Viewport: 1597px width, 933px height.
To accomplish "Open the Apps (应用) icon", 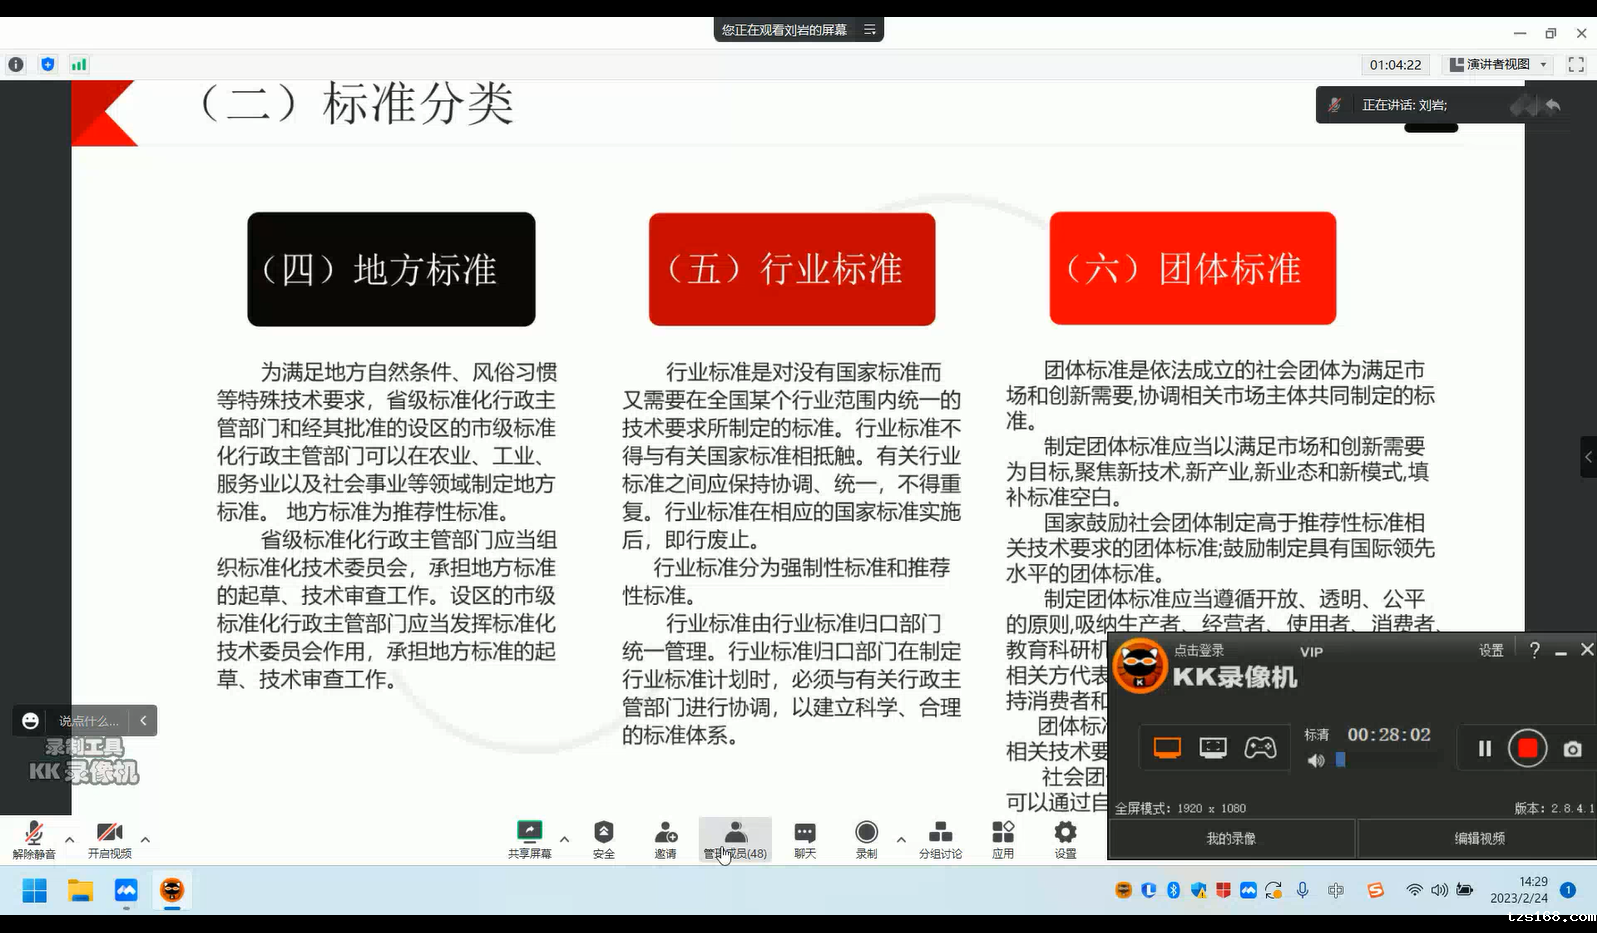I will coord(1002,833).
